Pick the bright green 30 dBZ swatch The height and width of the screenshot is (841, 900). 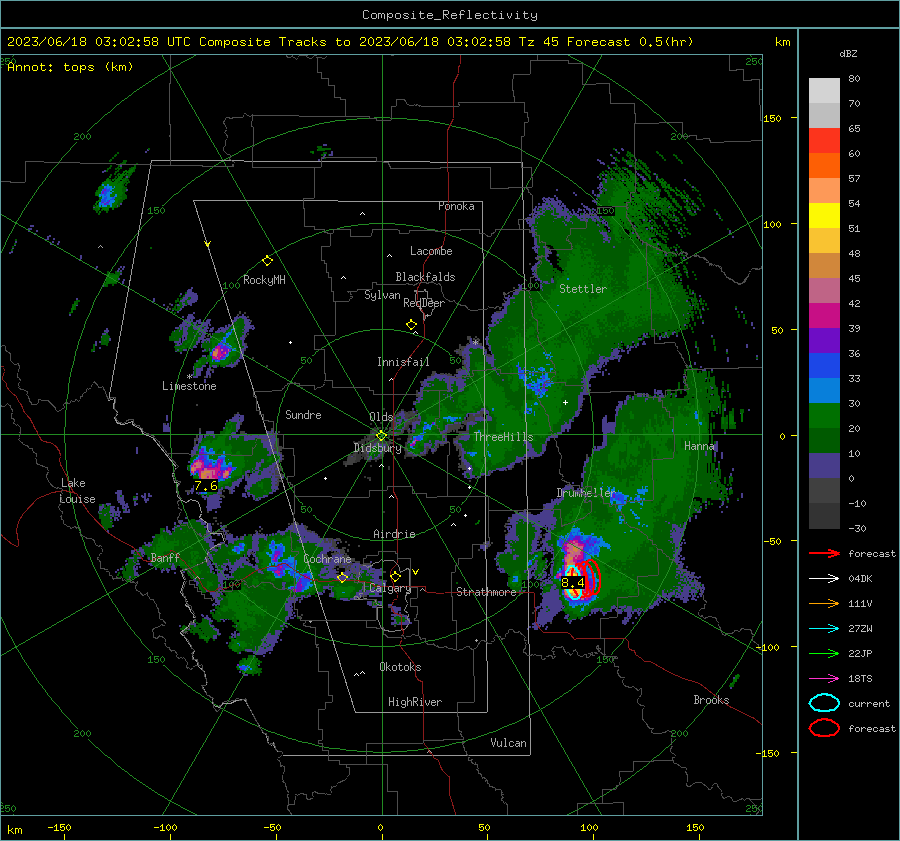[824, 415]
